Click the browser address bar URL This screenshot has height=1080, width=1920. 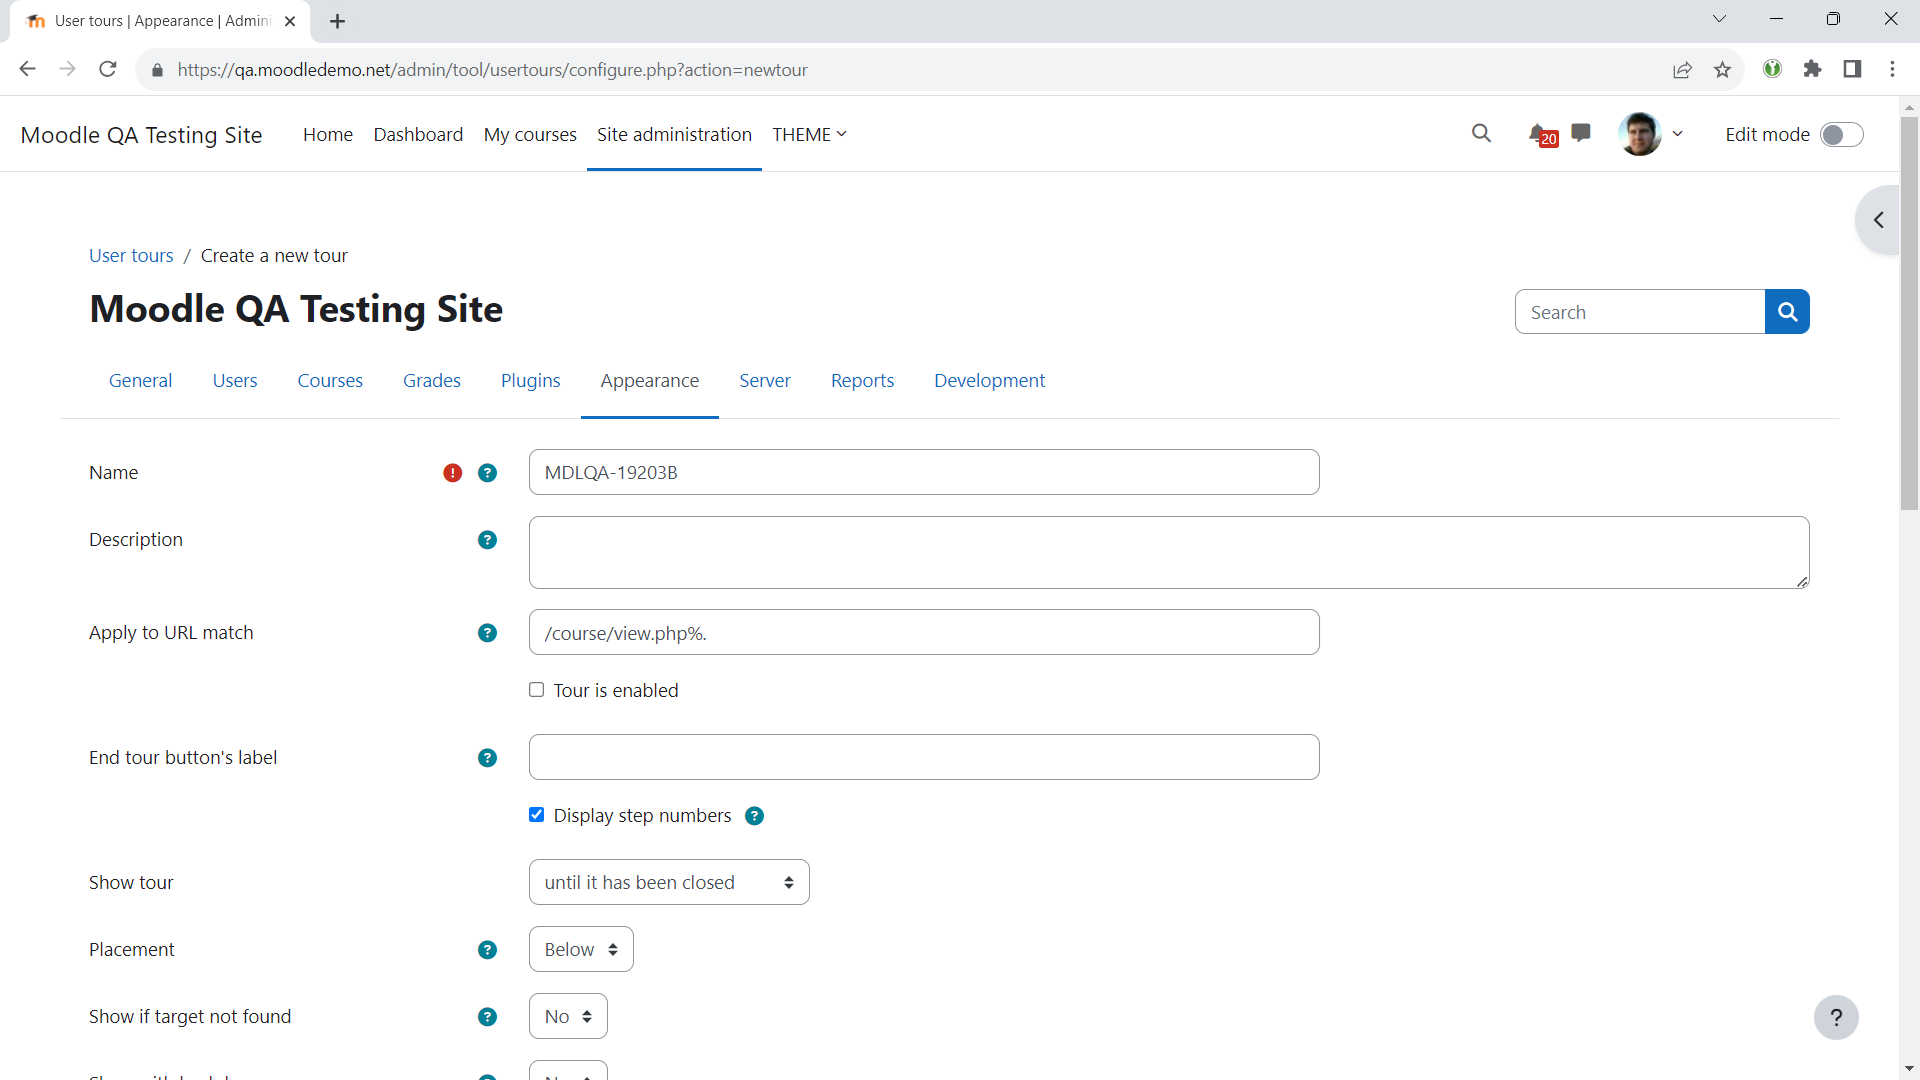(492, 70)
